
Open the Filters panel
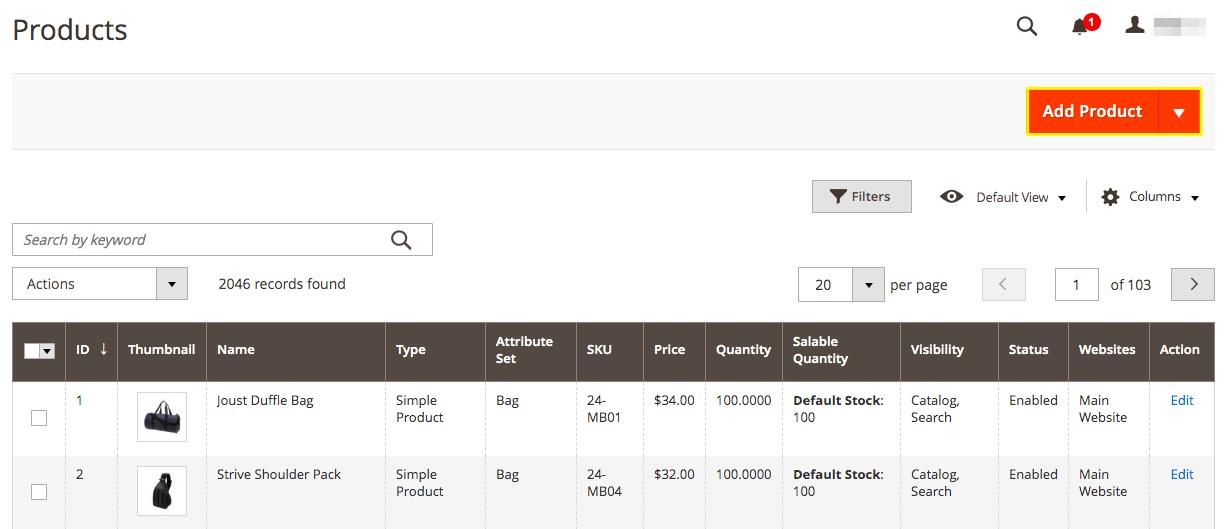(861, 197)
